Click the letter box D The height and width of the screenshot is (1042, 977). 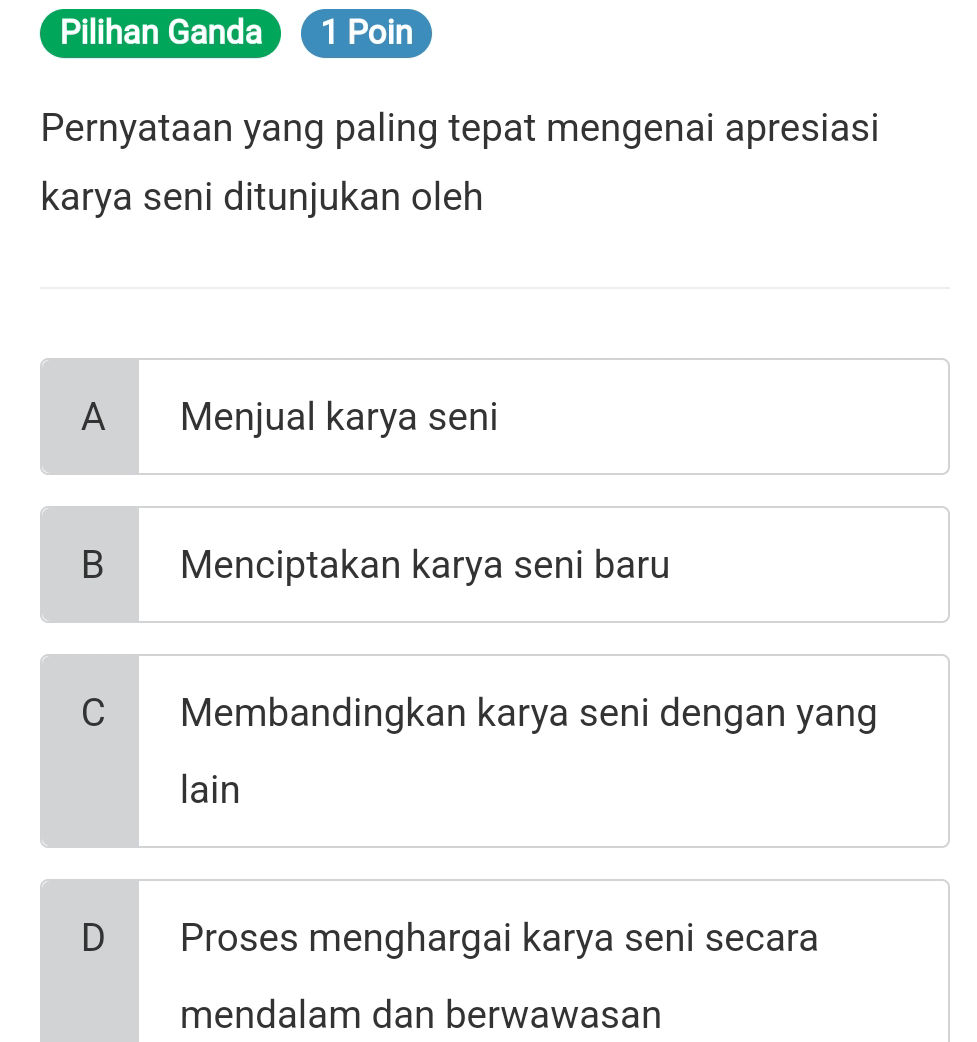pyautogui.click(x=90, y=938)
